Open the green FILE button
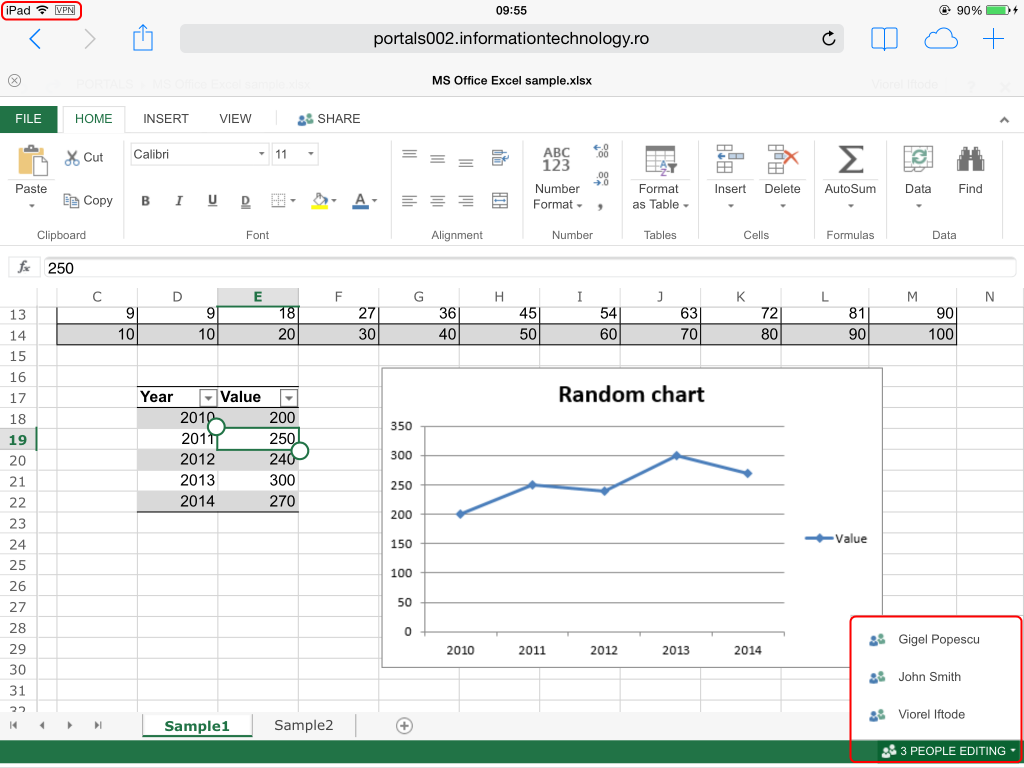The image size is (1024, 768). point(29,119)
